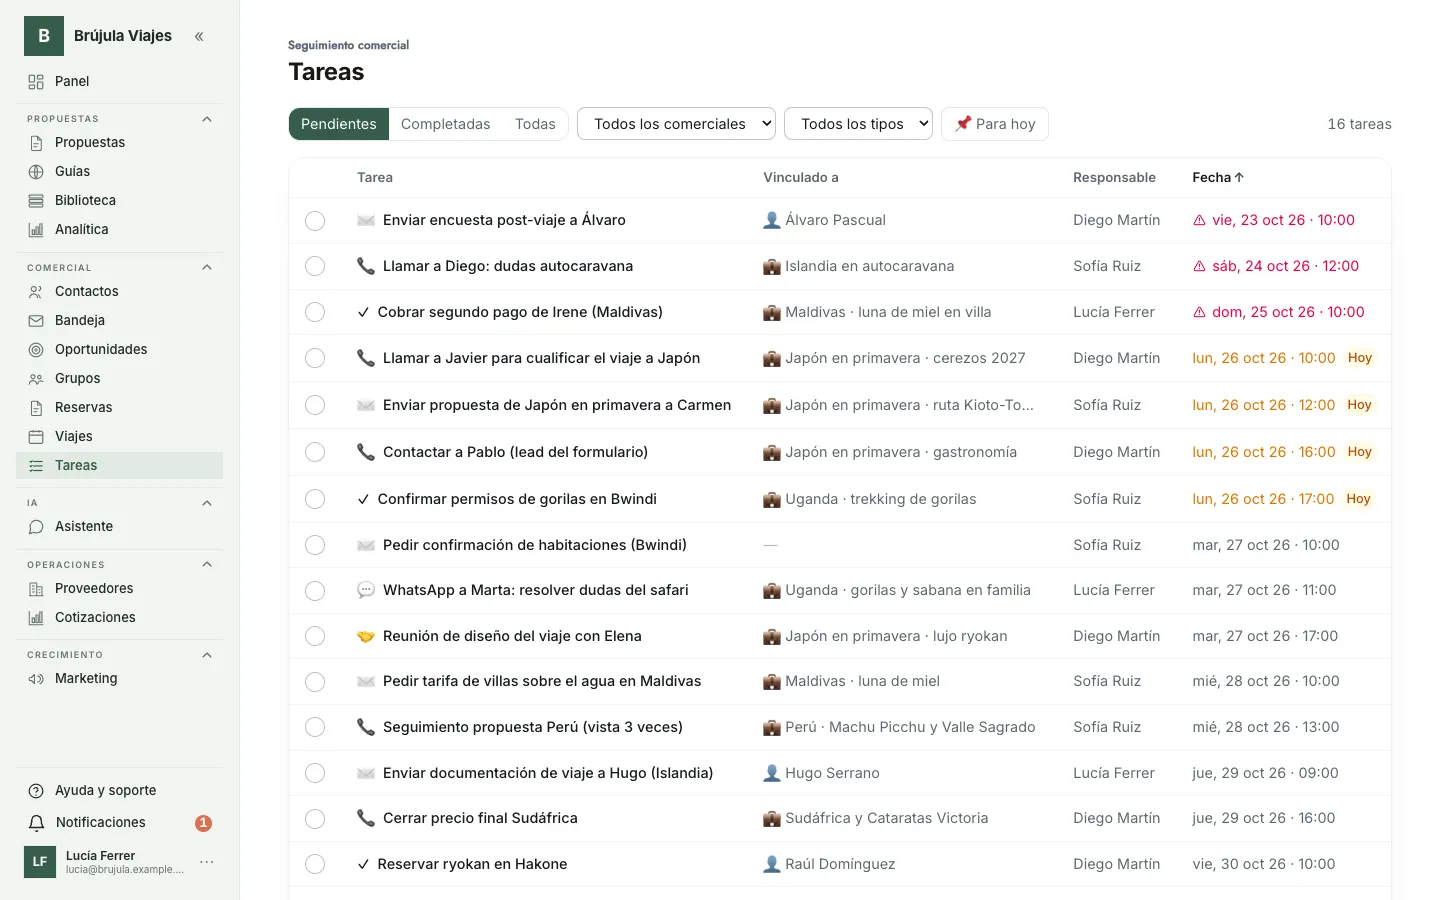This screenshot has width=1440, height=900.
Task: Open the Panel dashboard icon
Action: [36, 82]
